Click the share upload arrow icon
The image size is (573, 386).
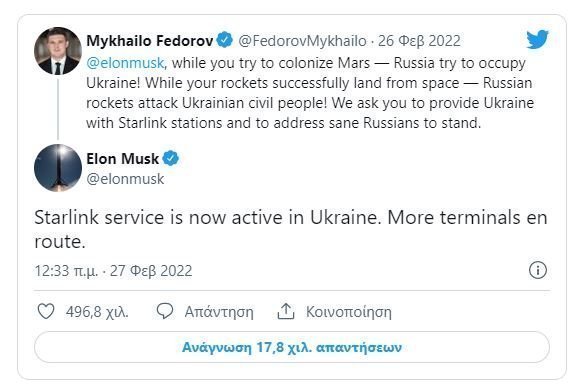click(x=286, y=311)
